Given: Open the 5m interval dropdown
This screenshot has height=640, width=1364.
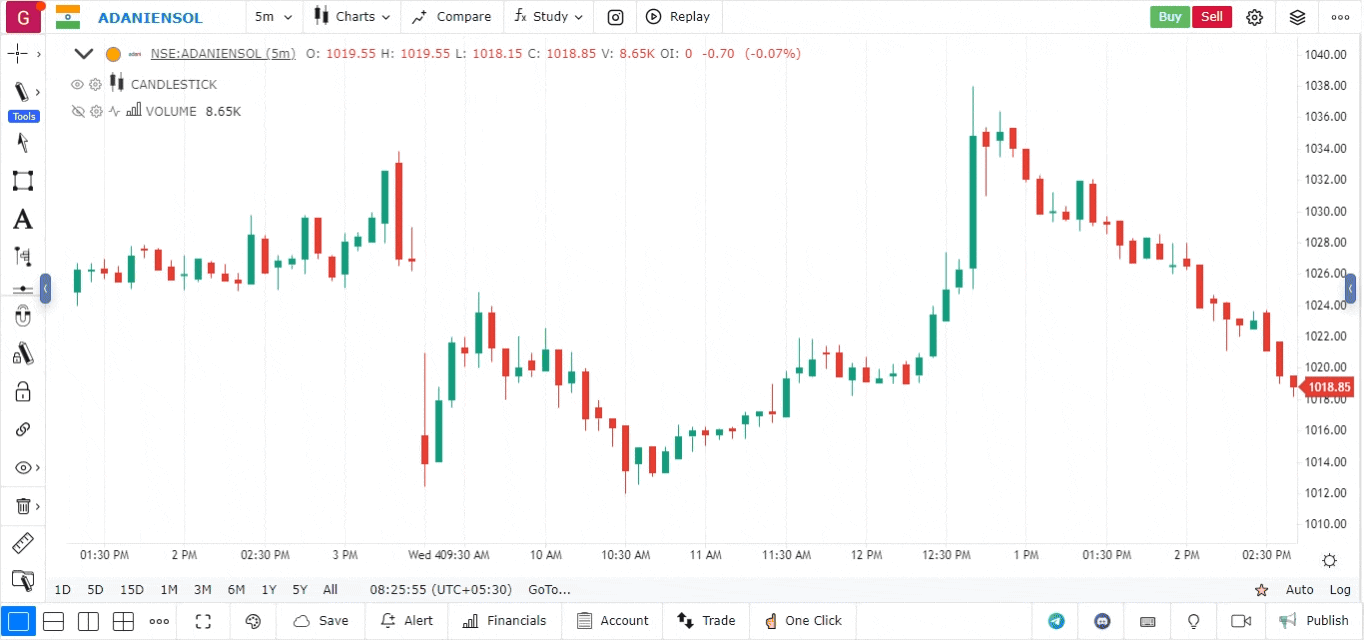Looking at the screenshot, I should [x=273, y=17].
